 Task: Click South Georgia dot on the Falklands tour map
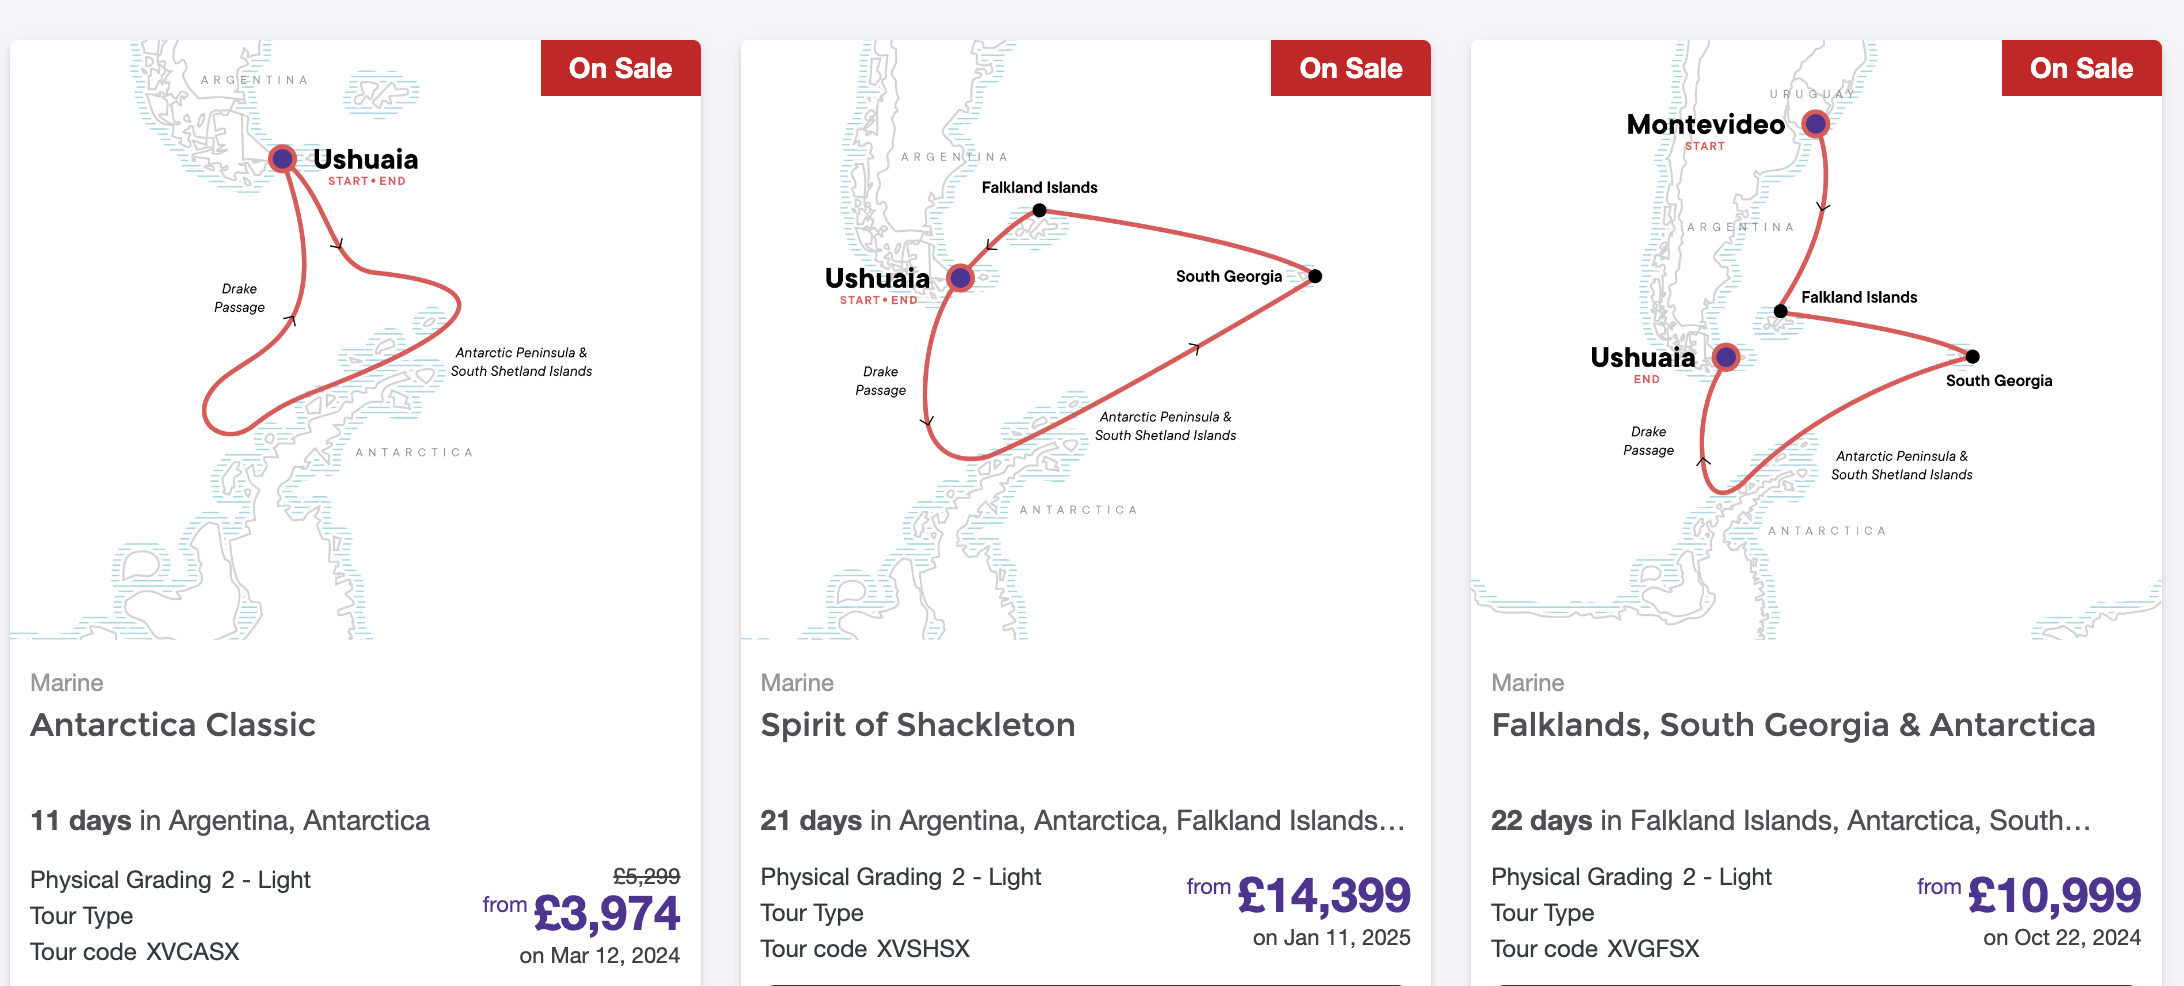point(1972,356)
